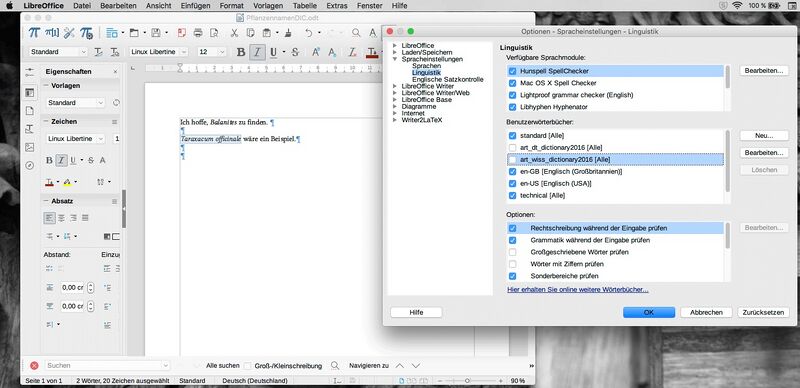Click the font color red swatch in sidebar
The height and width of the screenshot is (388, 800).
click(49, 182)
